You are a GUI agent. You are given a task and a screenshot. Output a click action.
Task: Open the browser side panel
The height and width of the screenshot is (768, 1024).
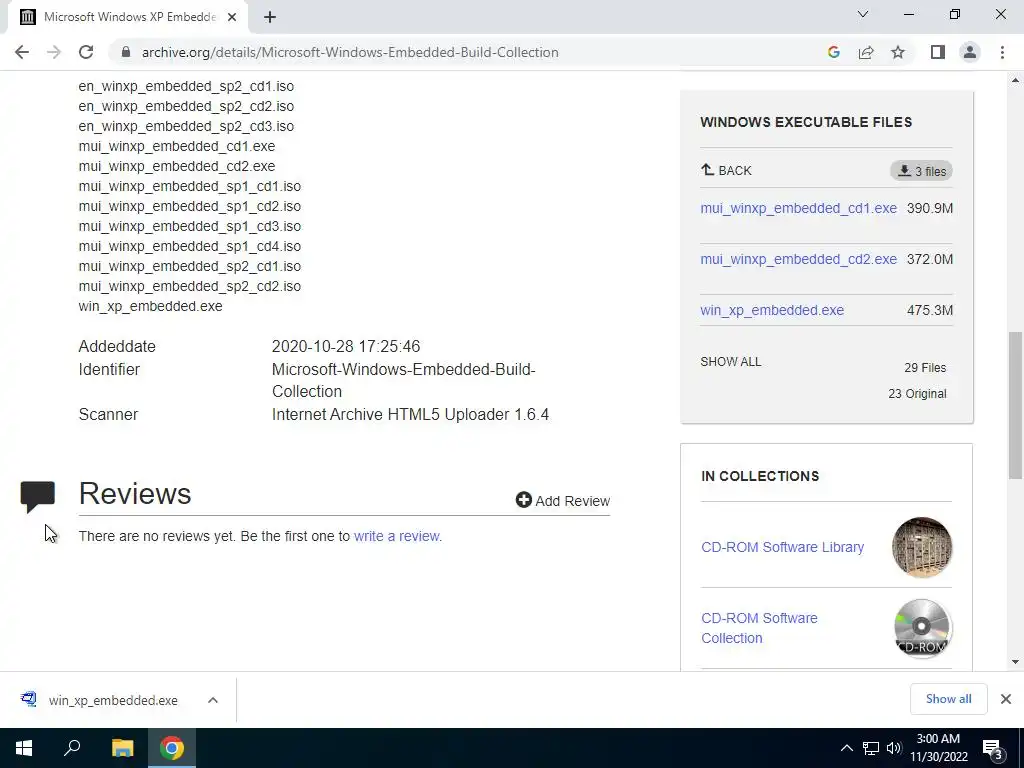click(x=938, y=52)
